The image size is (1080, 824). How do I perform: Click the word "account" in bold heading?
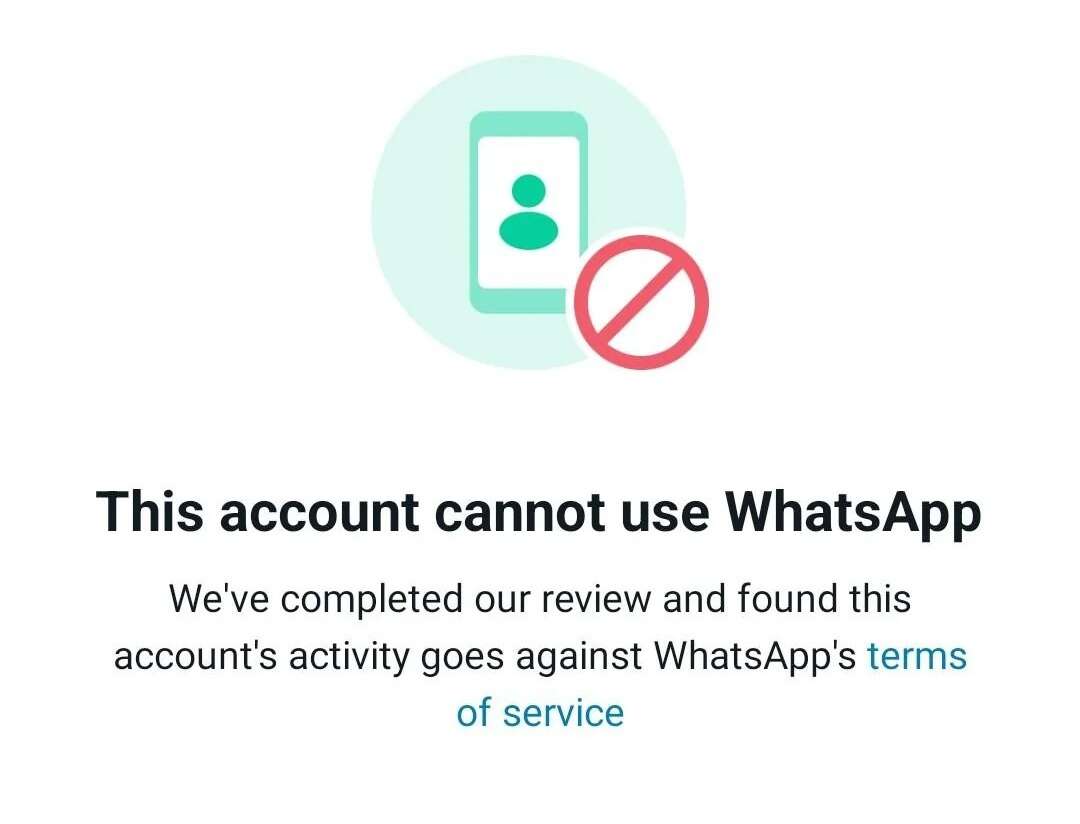pos(320,513)
